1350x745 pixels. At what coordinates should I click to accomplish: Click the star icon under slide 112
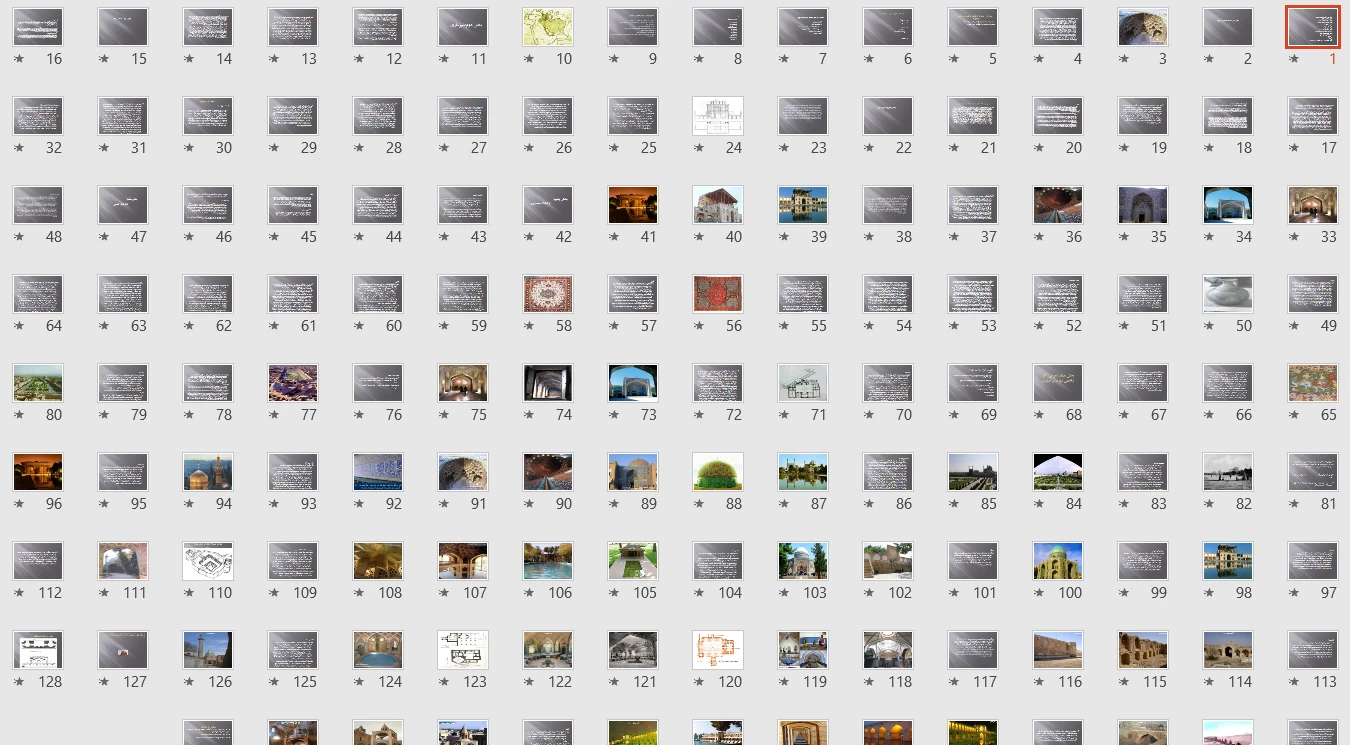pos(19,593)
